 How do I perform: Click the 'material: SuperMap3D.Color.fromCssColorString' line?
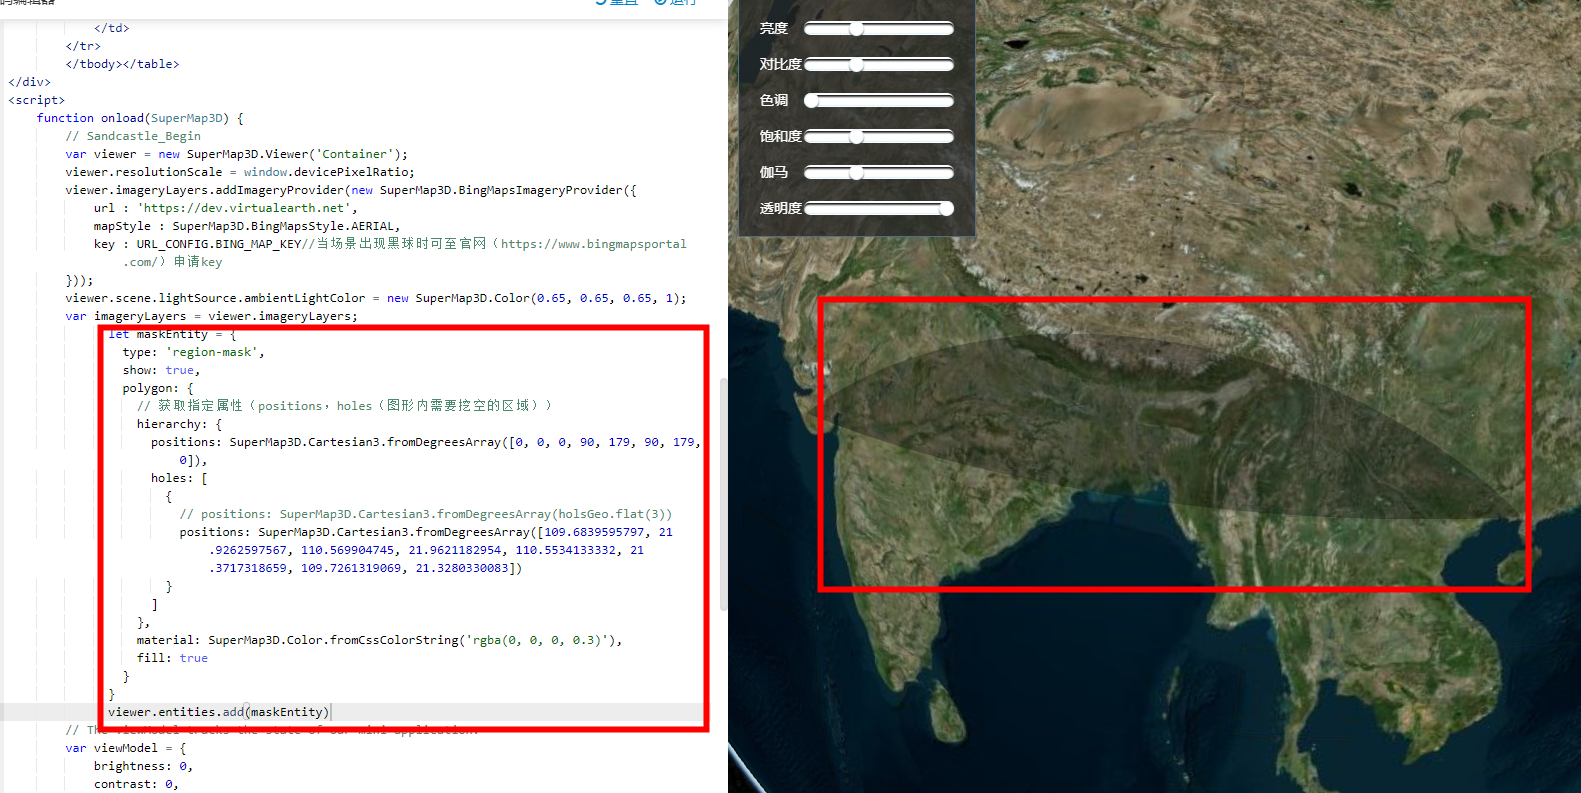380,640
